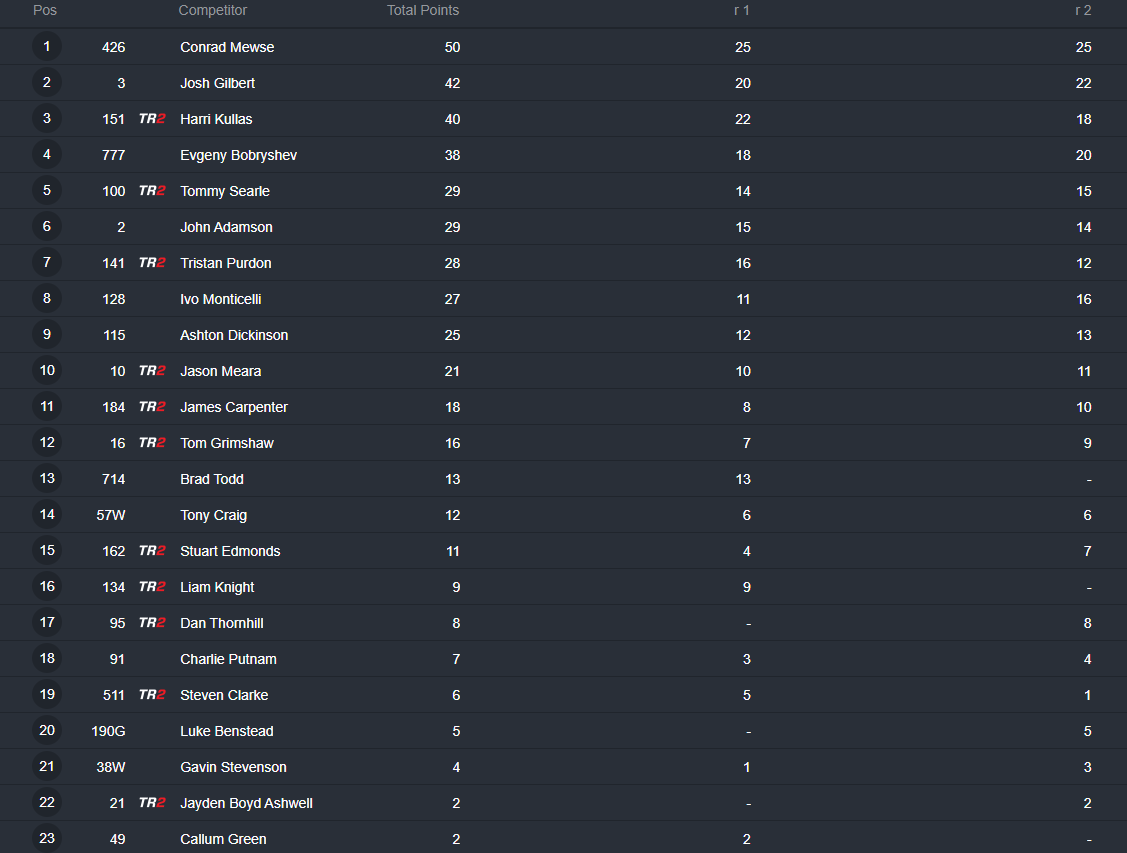
Task: Click the Pos column header
Action: (x=45, y=10)
